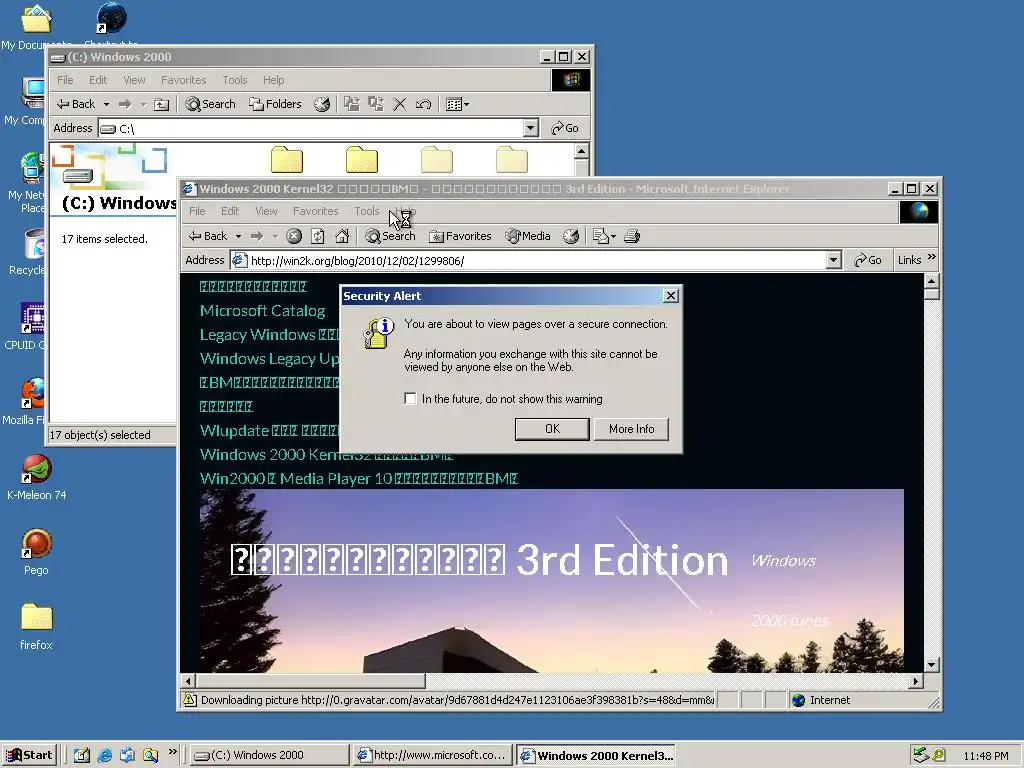This screenshot has width=1024, height=768.
Task: Click right arrow of Internet Explorer horizontal scrollbar
Action: [x=916, y=681]
